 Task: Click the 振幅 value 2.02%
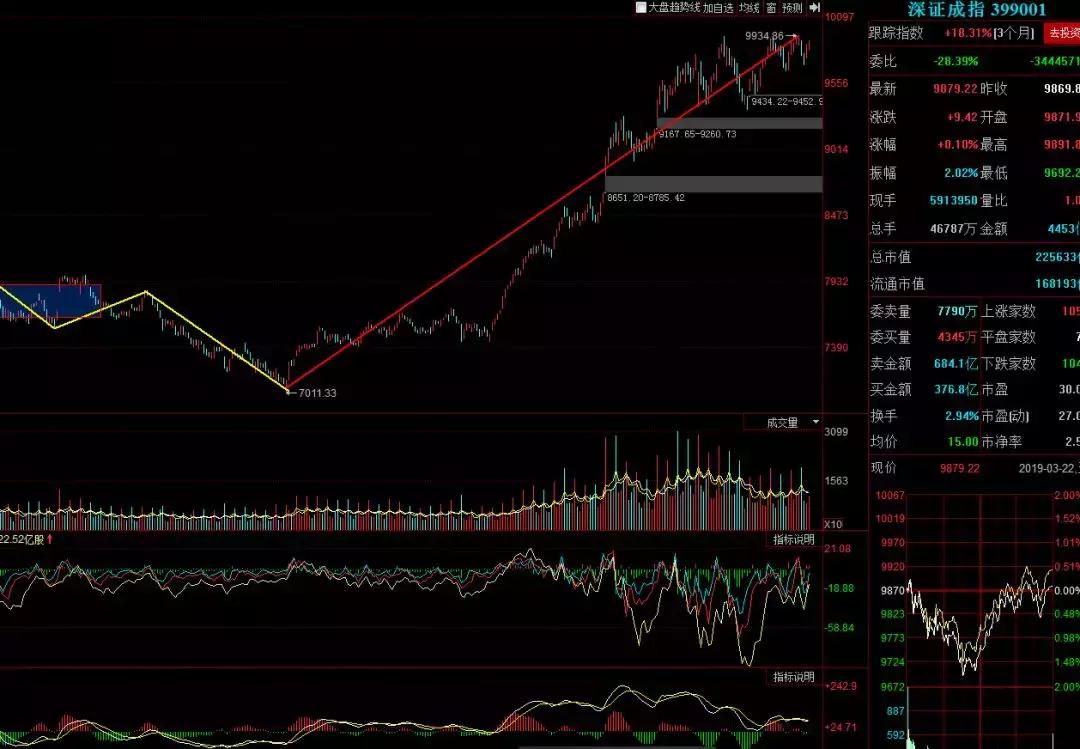961,173
